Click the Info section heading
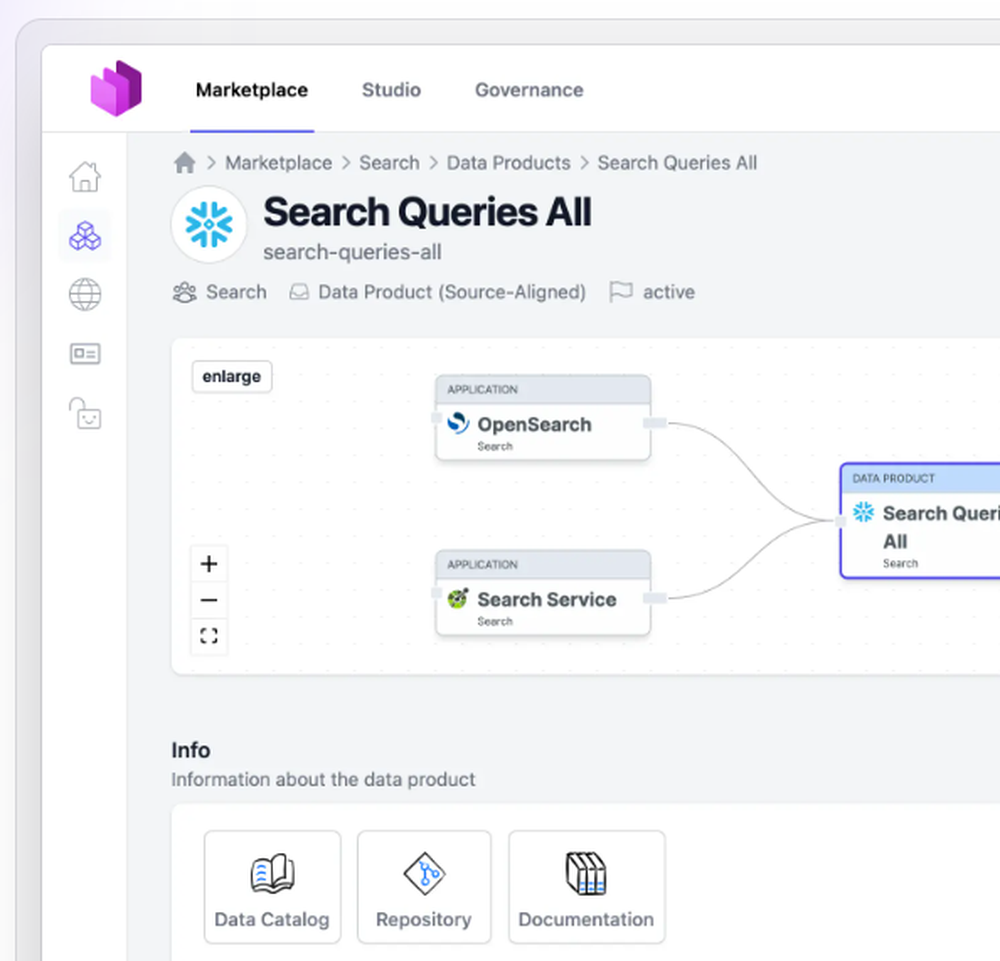Viewport: 1000px width, 961px height. (x=191, y=750)
